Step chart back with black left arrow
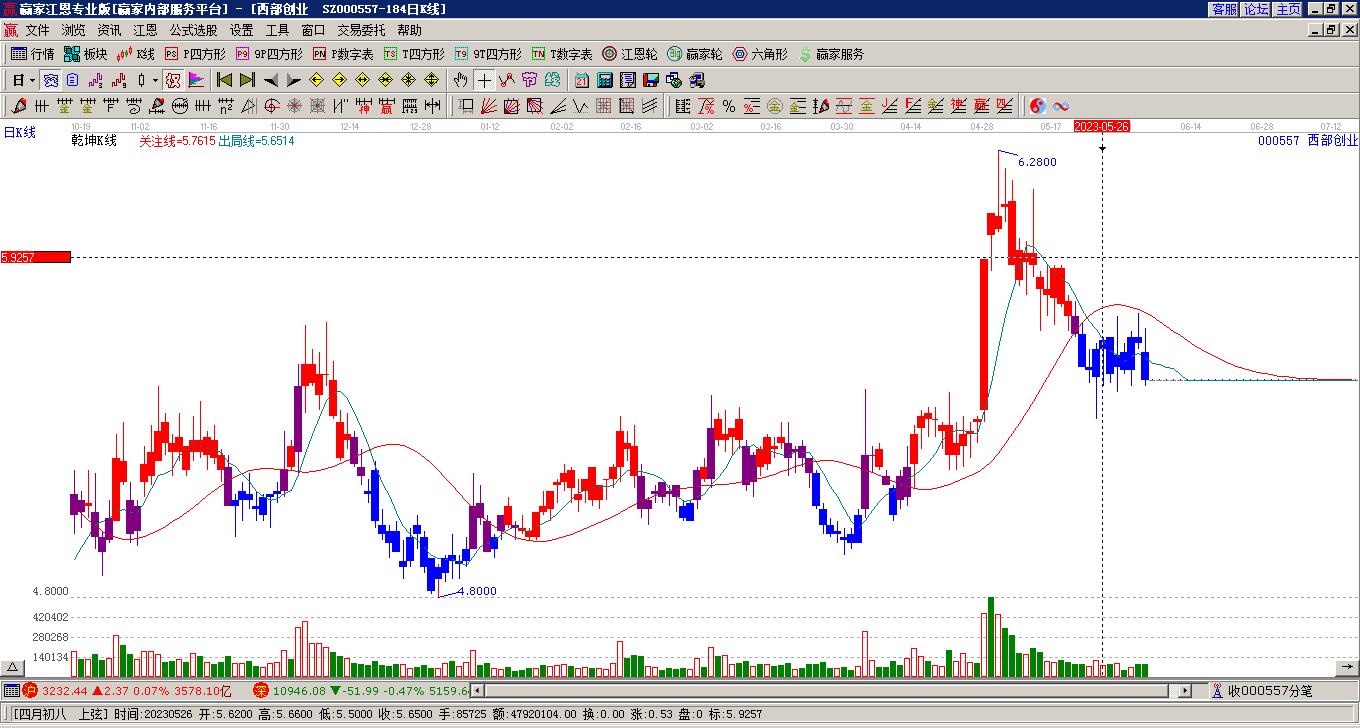Screen dimensions: 1360x728 tap(270, 80)
